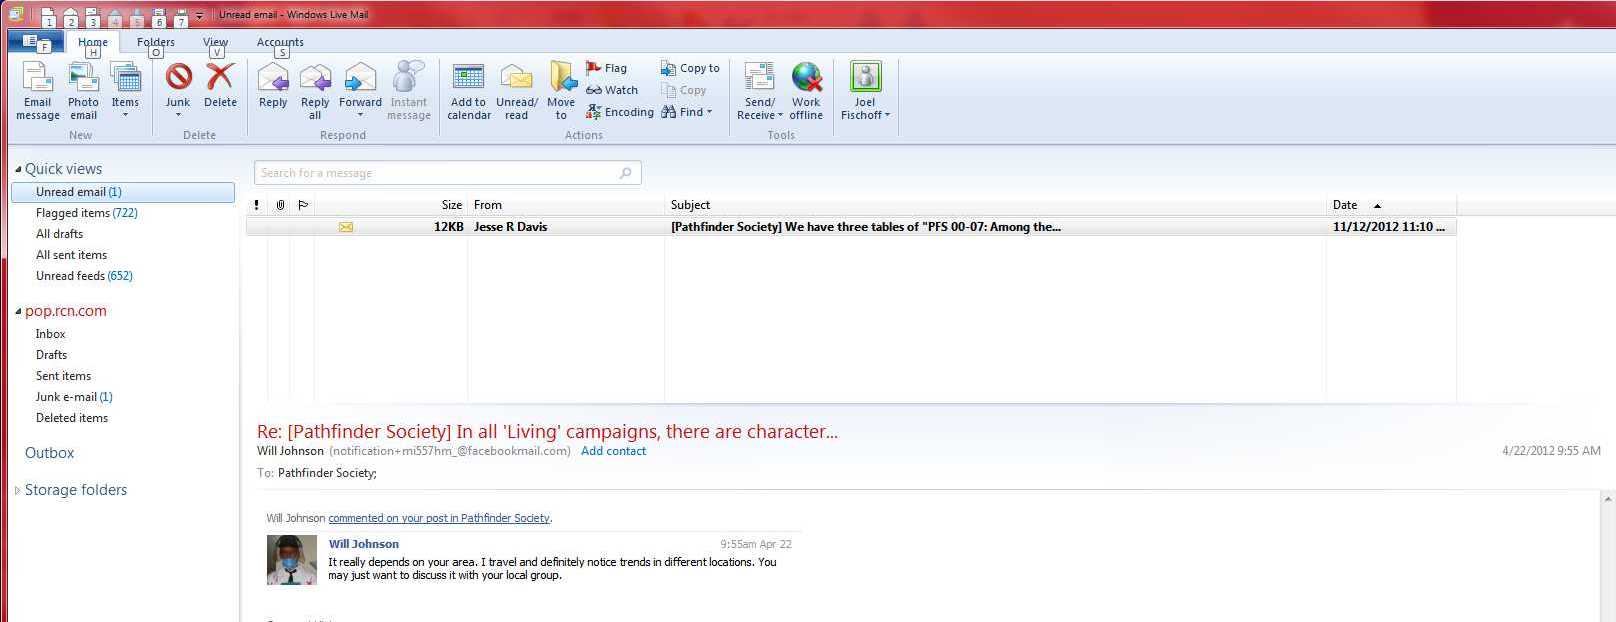Sort messages by attachment column
The image size is (1616, 622).
[280, 205]
